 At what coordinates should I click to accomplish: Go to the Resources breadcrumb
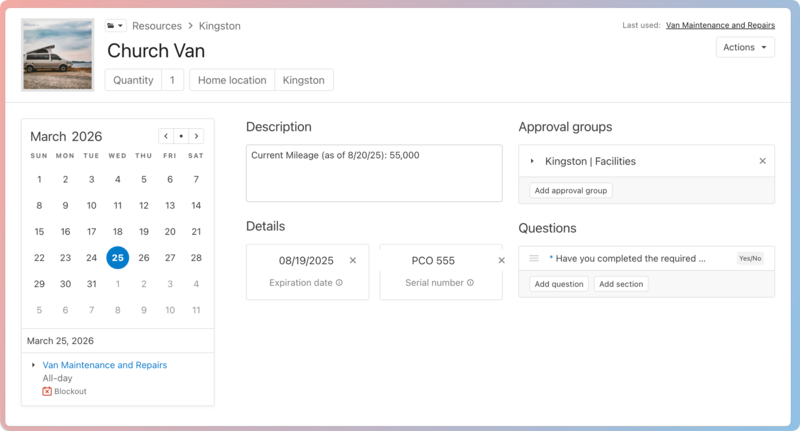[157, 26]
